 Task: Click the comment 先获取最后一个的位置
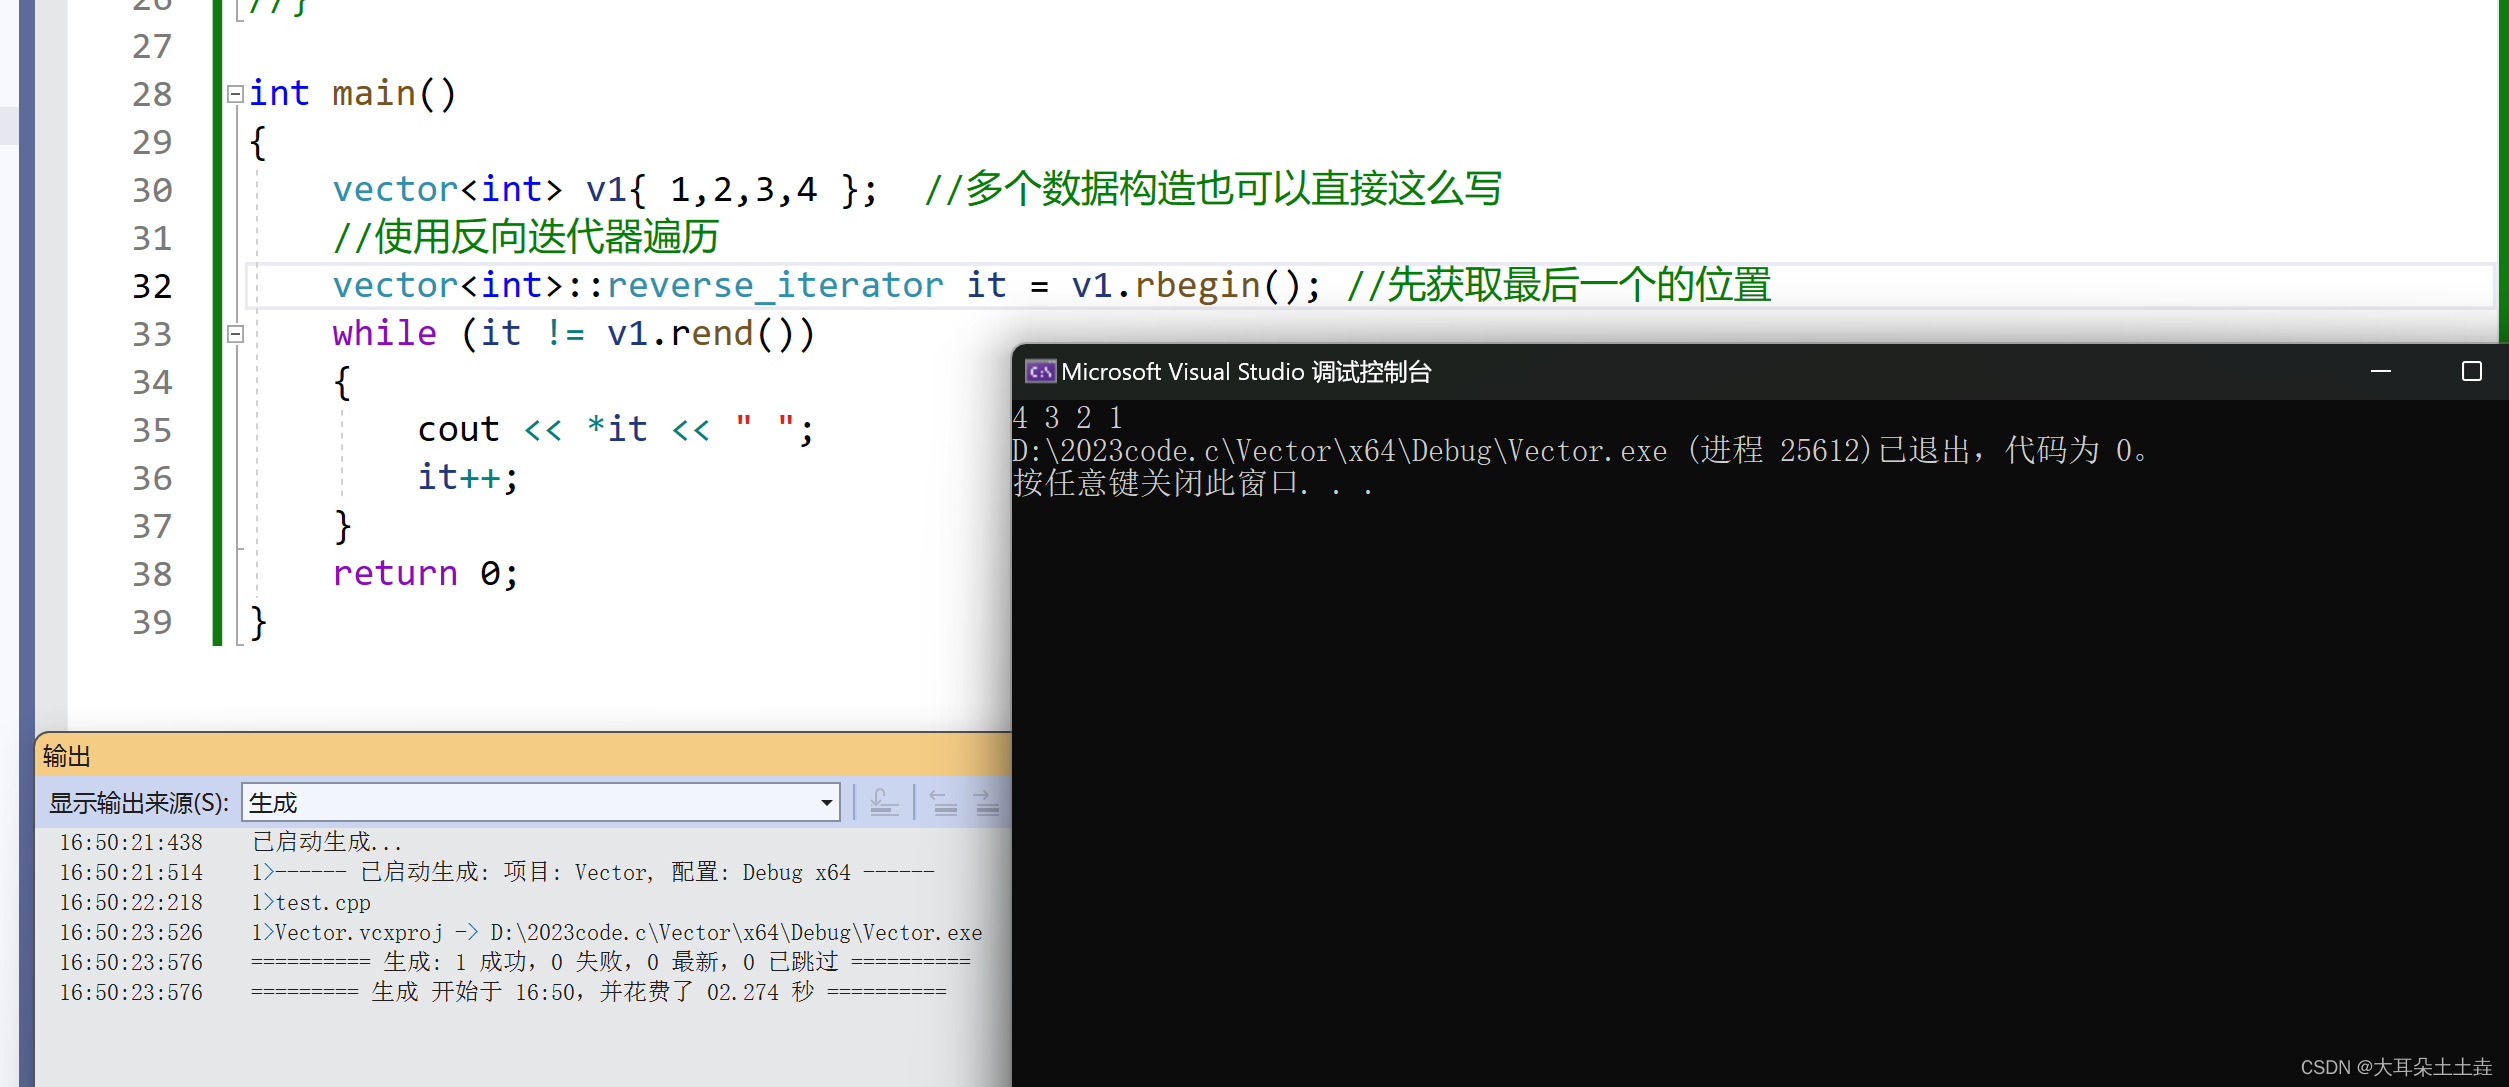pyautogui.click(x=1559, y=286)
